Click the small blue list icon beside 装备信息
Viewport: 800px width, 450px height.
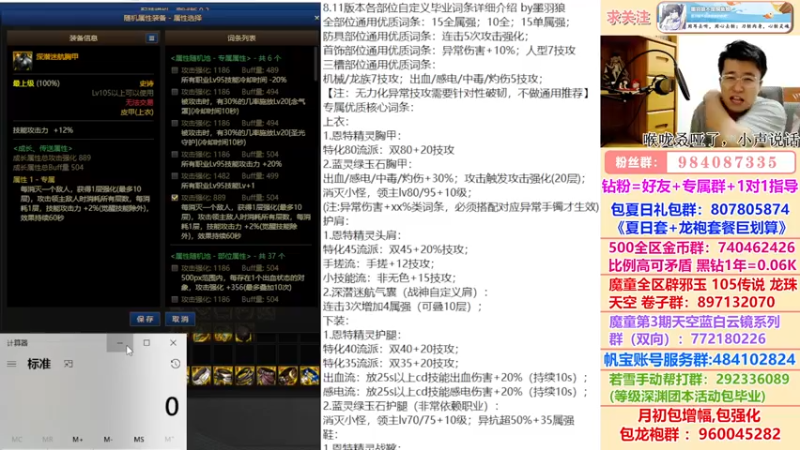pyautogui.click(x=152, y=38)
